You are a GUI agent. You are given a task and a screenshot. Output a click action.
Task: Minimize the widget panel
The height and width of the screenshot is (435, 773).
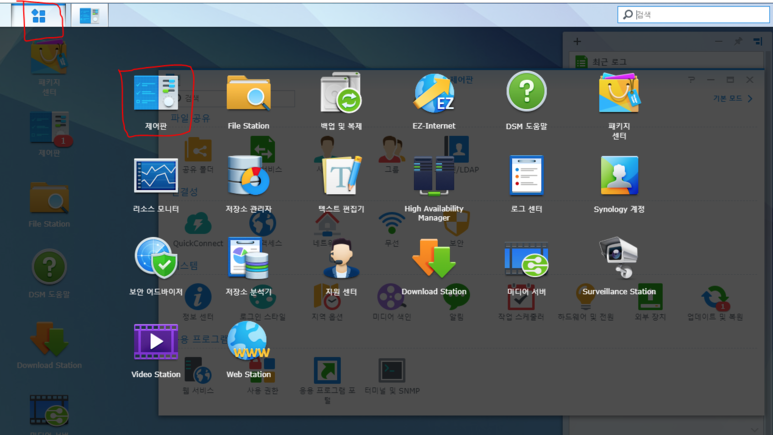(719, 41)
